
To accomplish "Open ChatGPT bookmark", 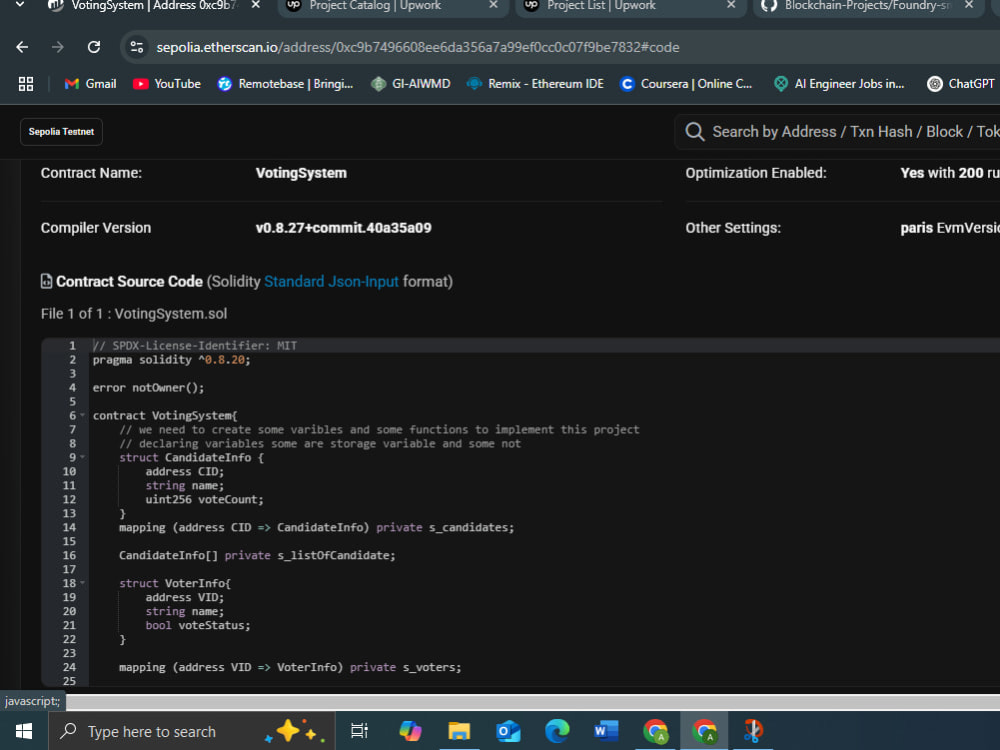I will point(961,84).
